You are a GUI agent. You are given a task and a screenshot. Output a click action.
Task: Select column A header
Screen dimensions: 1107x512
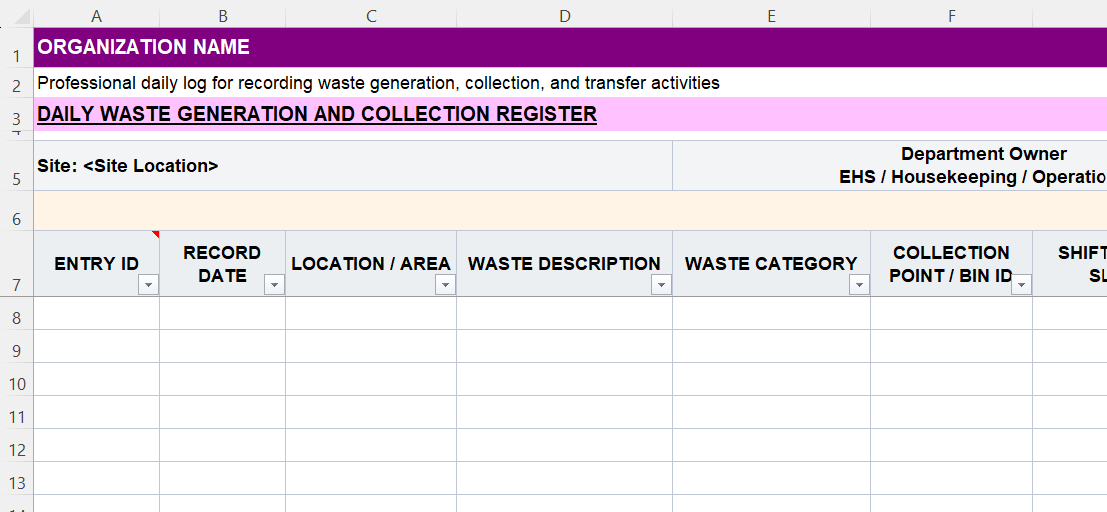coord(96,15)
